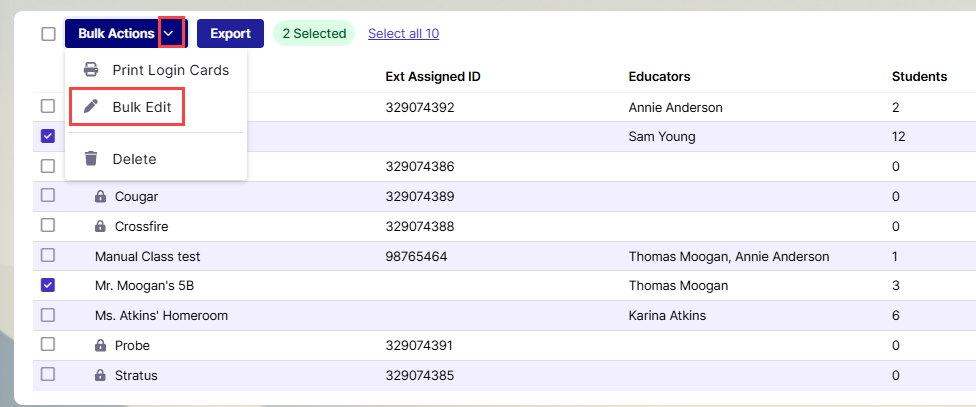Open the Crossfire class name

click(x=141, y=227)
